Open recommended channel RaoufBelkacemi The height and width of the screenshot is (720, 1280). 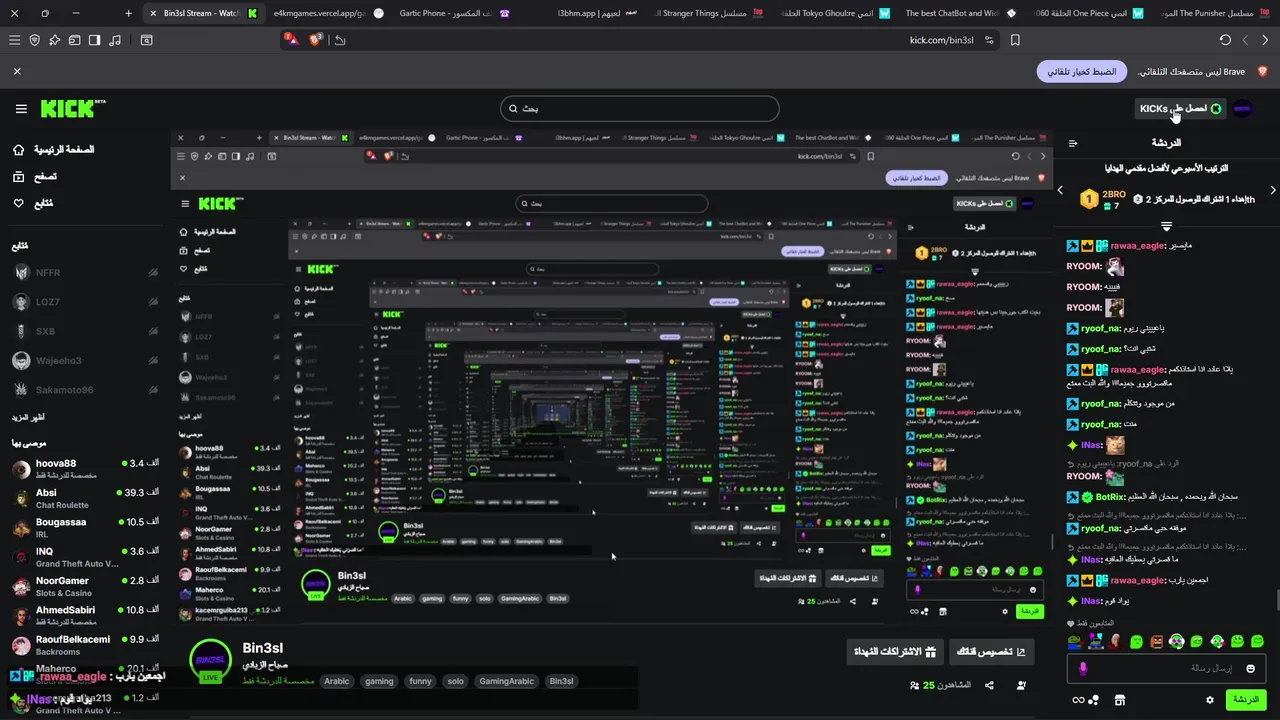click(85, 645)
